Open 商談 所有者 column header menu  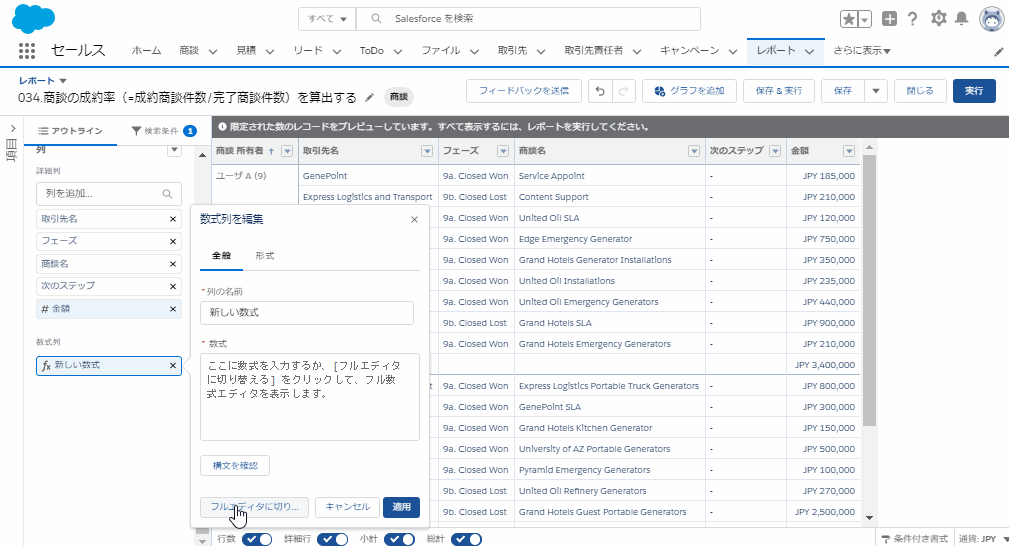pyautogui.click(x=287, y=151)
